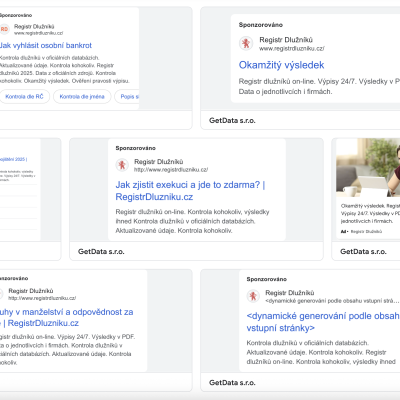
Task: Open the Jak vyhlásit osobní bankrot headline
Action: [46, 45]
